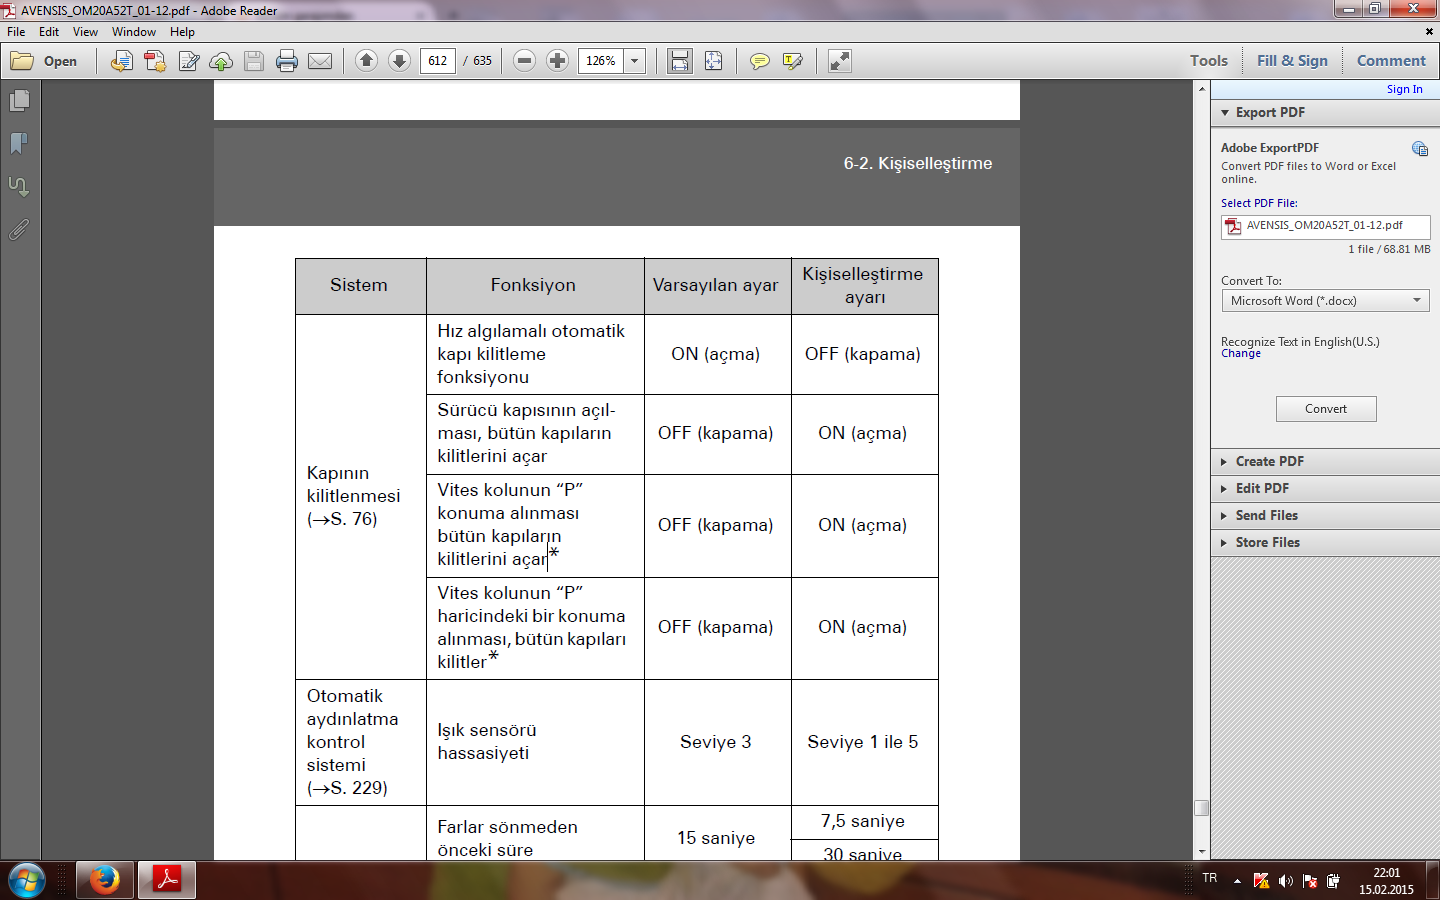1440x900 pixels.
Task: Toggle read mode full-screen view
Action: (840, 61)
